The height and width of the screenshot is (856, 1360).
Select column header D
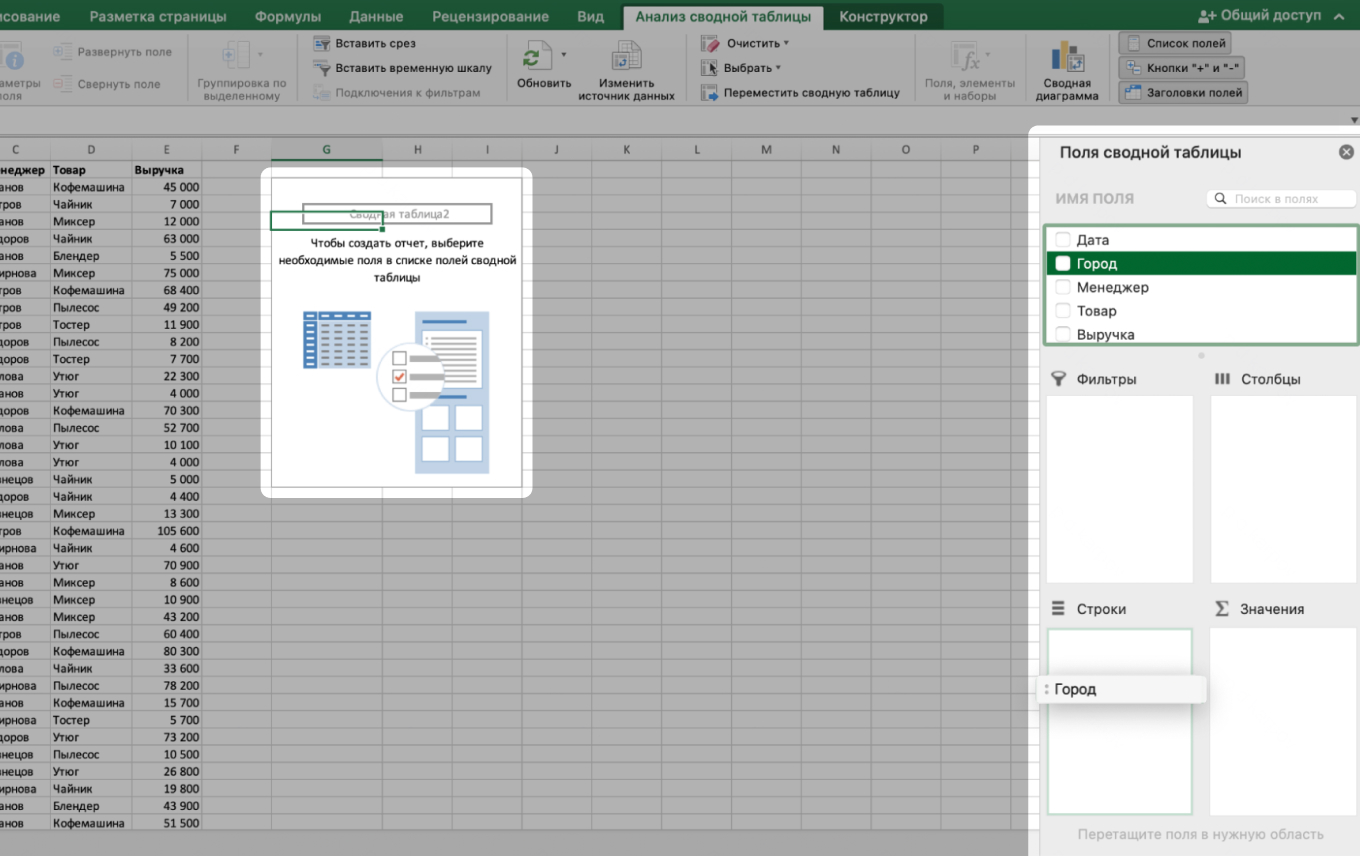pos(91,150)
